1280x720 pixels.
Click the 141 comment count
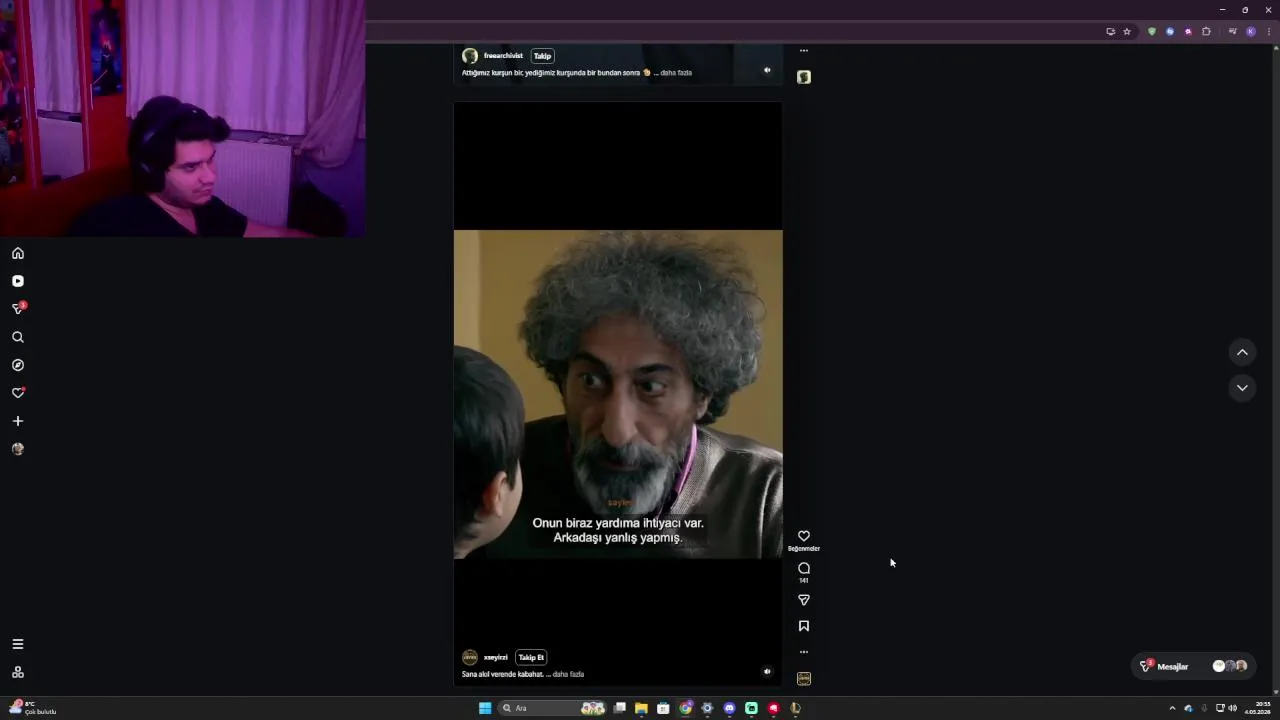click(x=803, y=580)
